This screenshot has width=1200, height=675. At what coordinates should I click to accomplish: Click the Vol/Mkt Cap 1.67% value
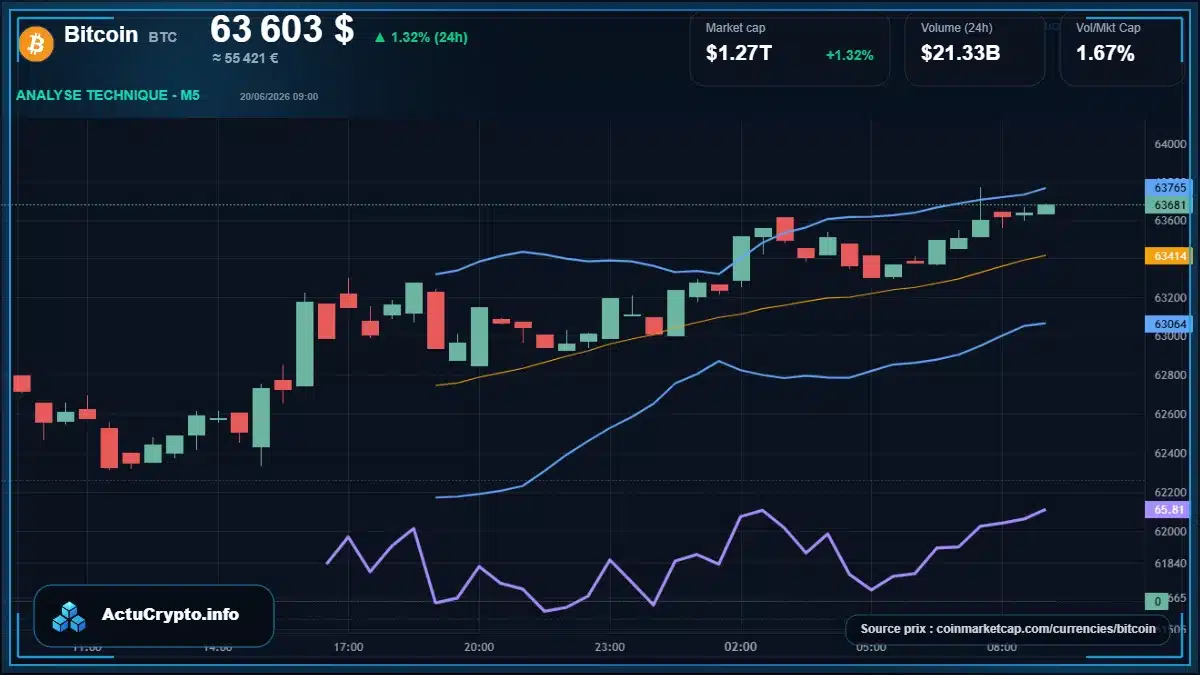tap(1105, 54)
